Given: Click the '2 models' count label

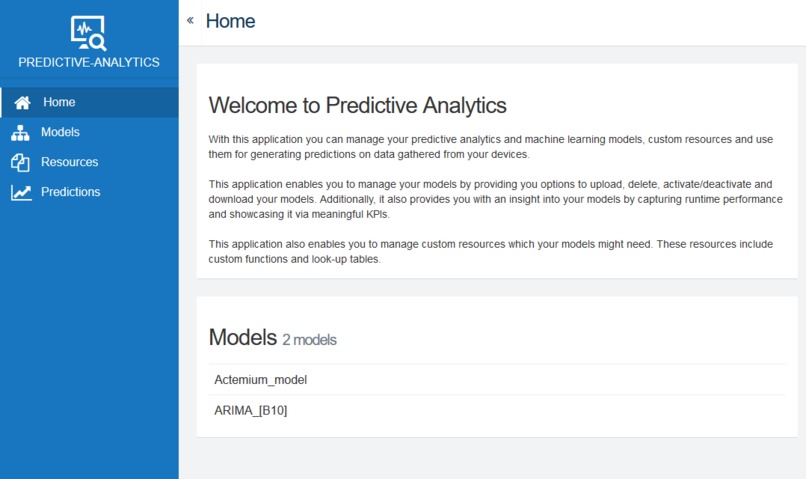Looking at the screenshot, I should [x=309, y=340].
